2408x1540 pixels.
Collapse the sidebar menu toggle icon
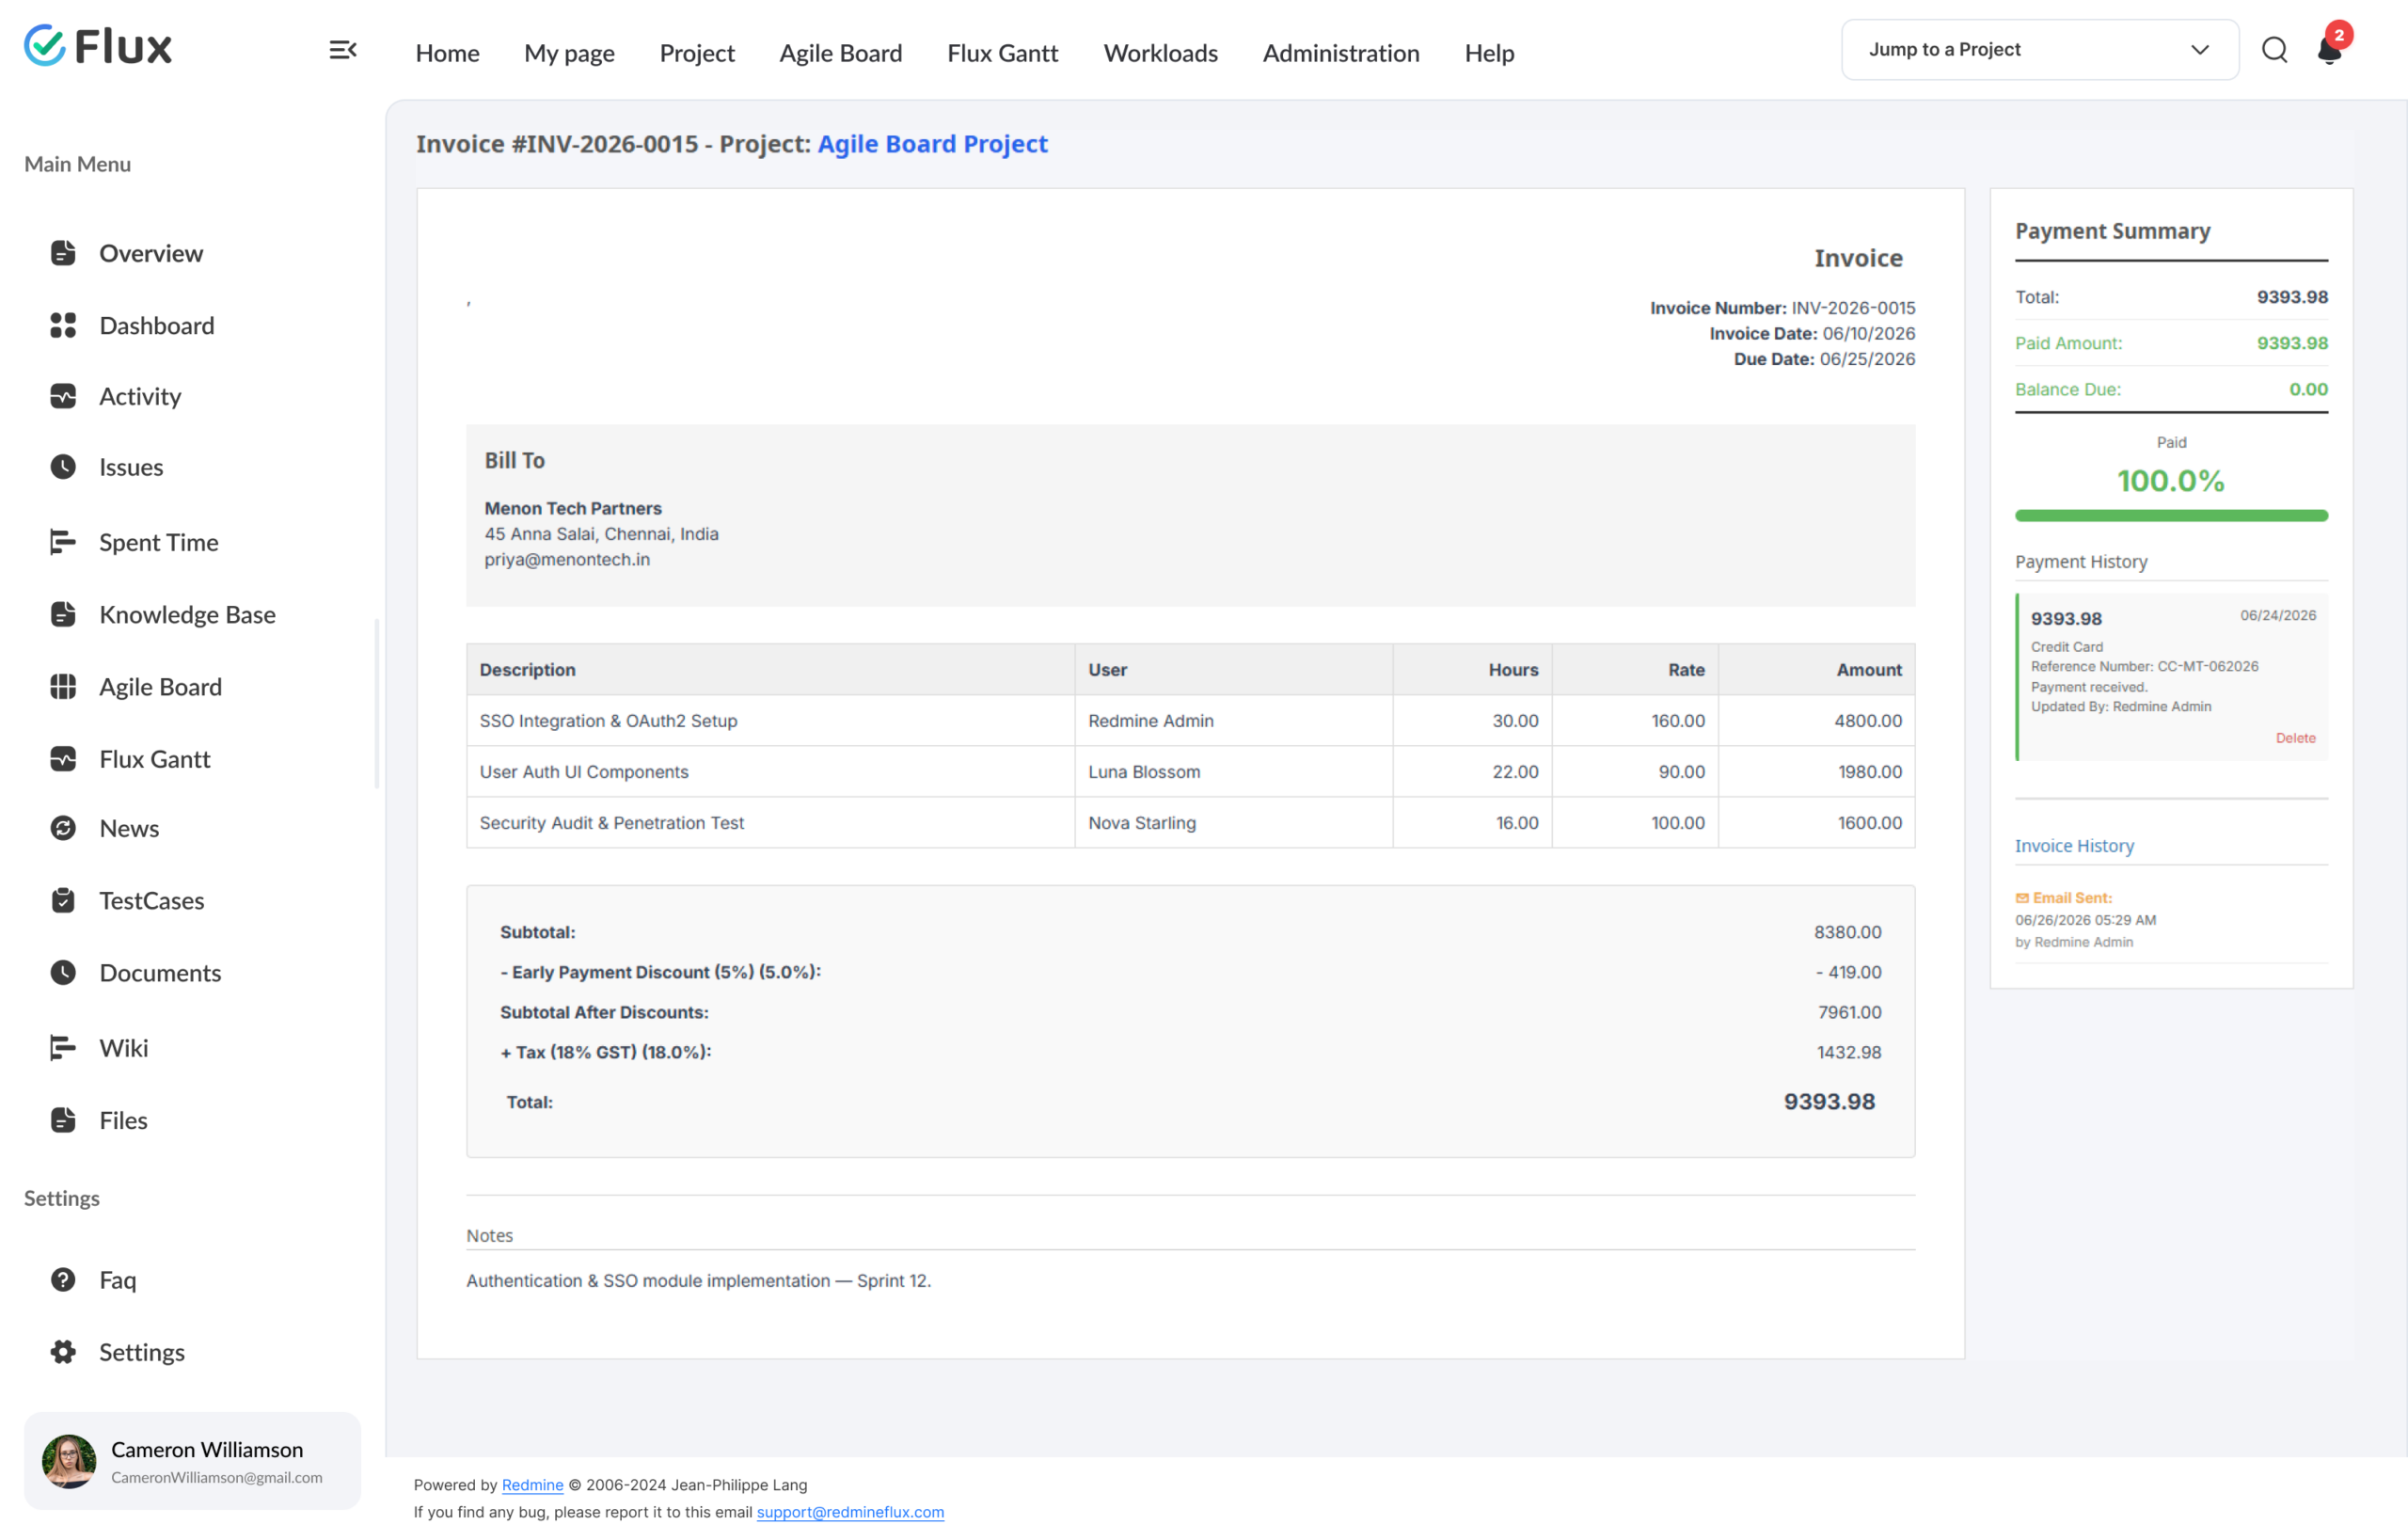343,50
